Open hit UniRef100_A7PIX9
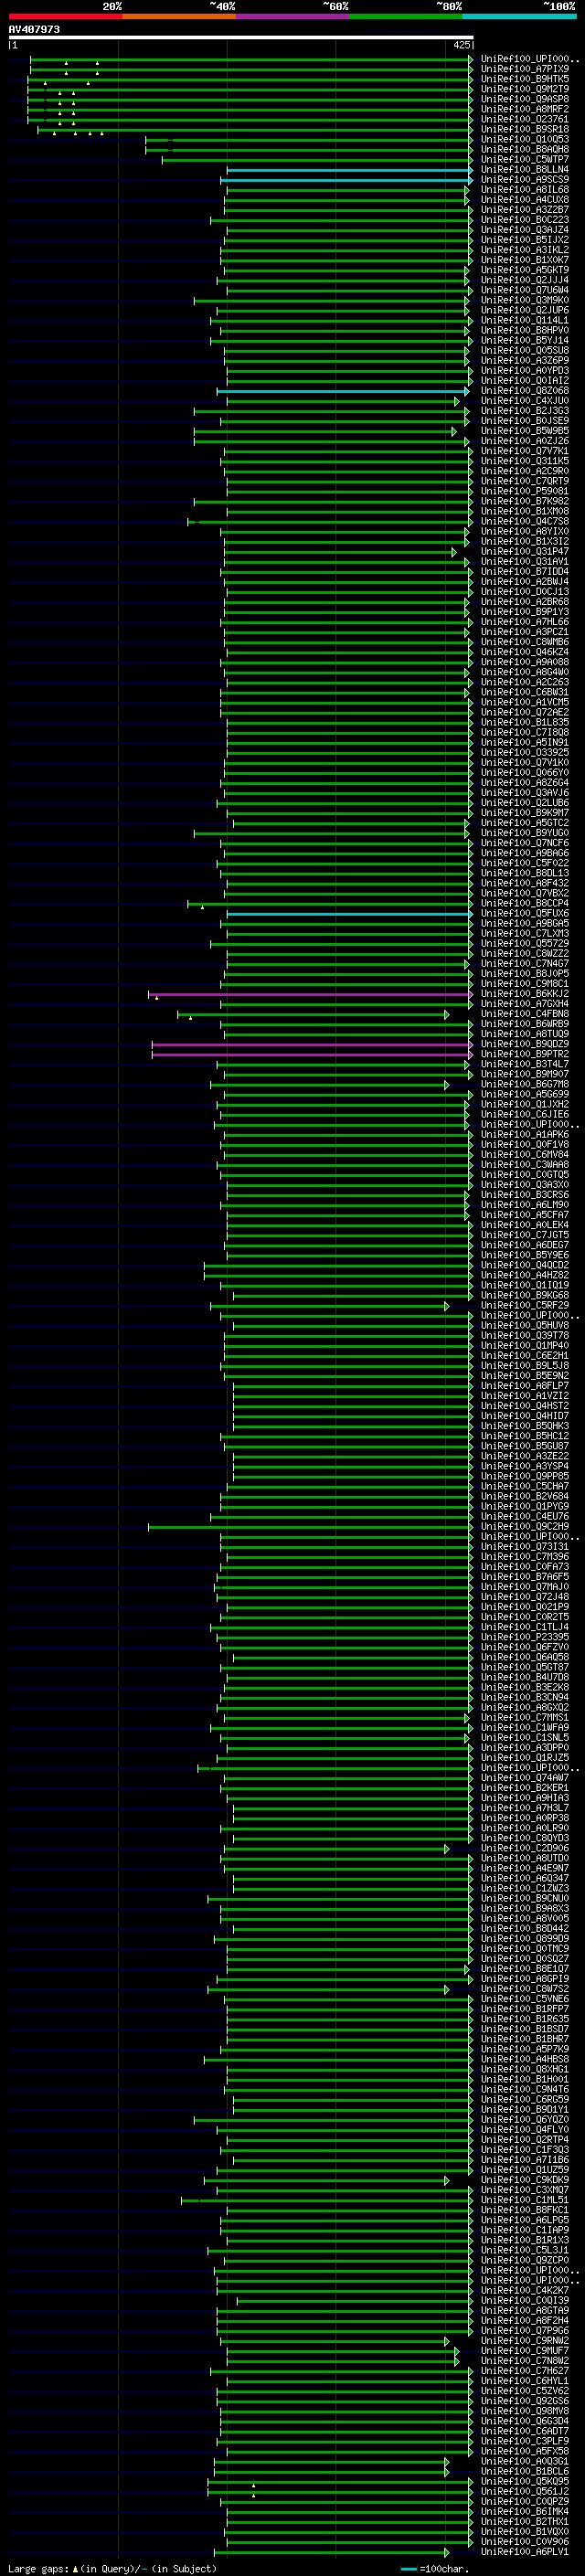 (525, 69)
